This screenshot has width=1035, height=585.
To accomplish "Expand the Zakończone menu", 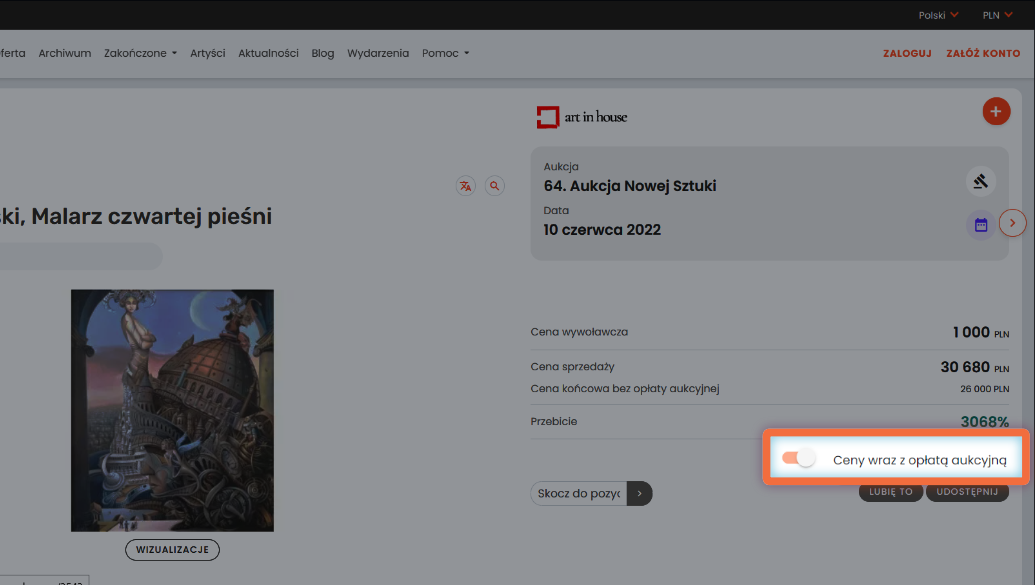I will (x=140, y=53).
